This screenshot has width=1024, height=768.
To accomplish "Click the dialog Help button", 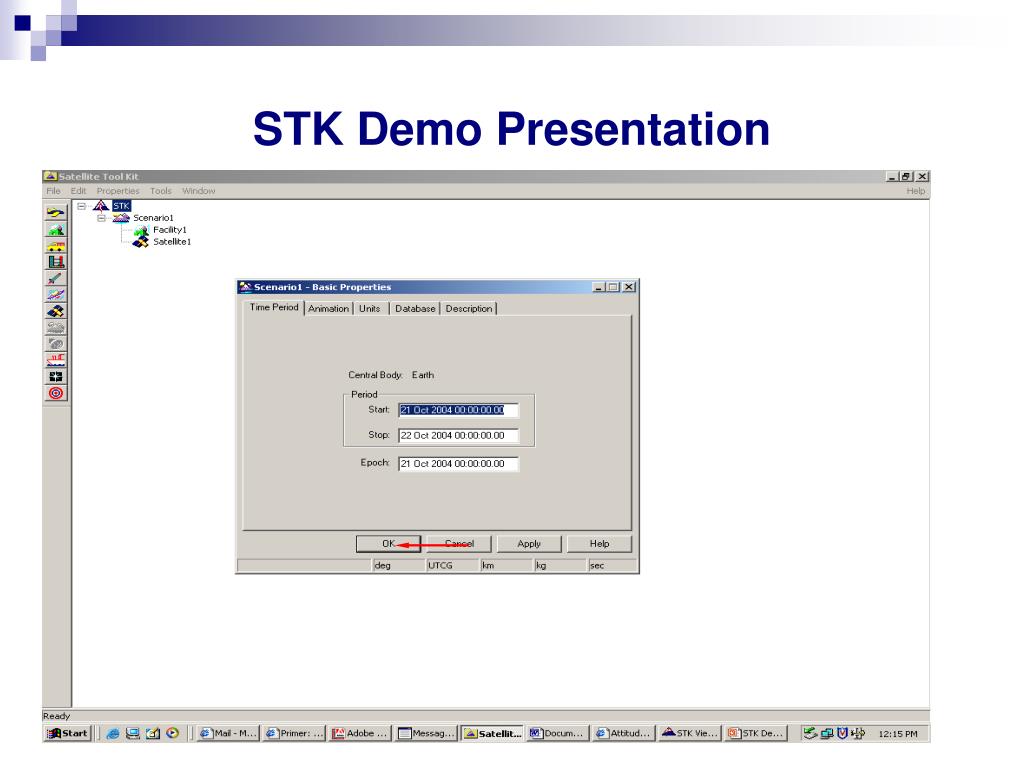I will pos(600,543).
